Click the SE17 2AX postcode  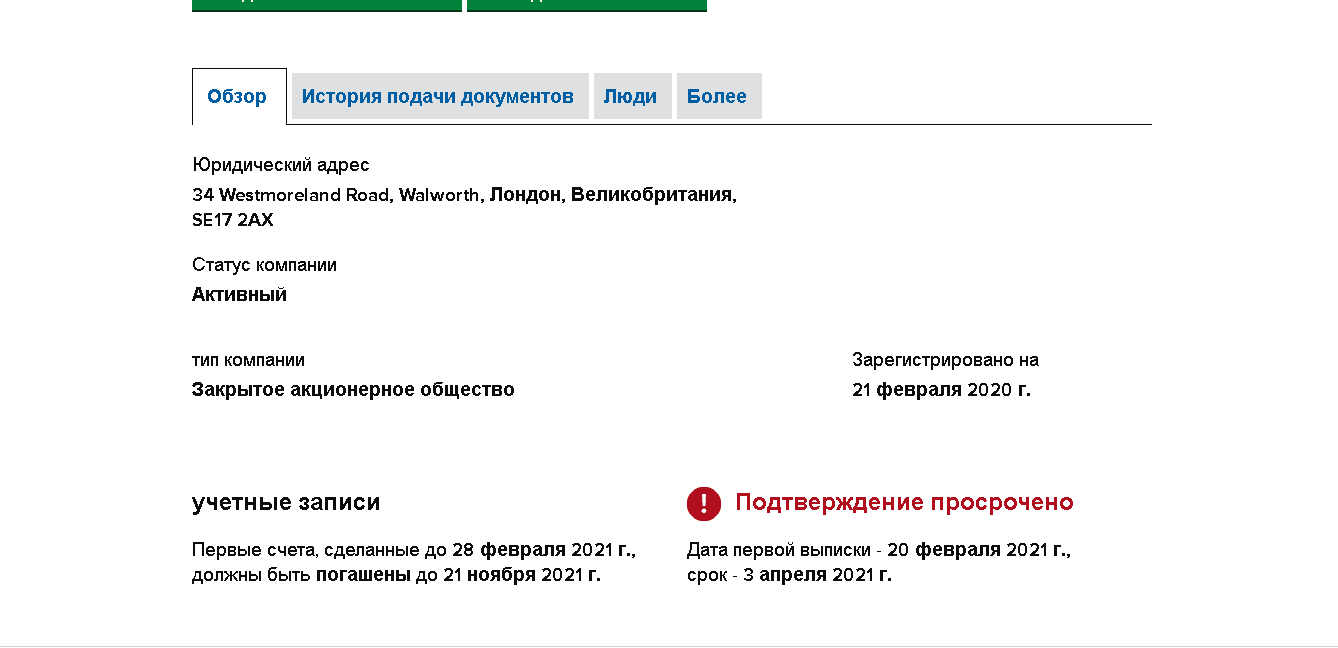[232, 220]
